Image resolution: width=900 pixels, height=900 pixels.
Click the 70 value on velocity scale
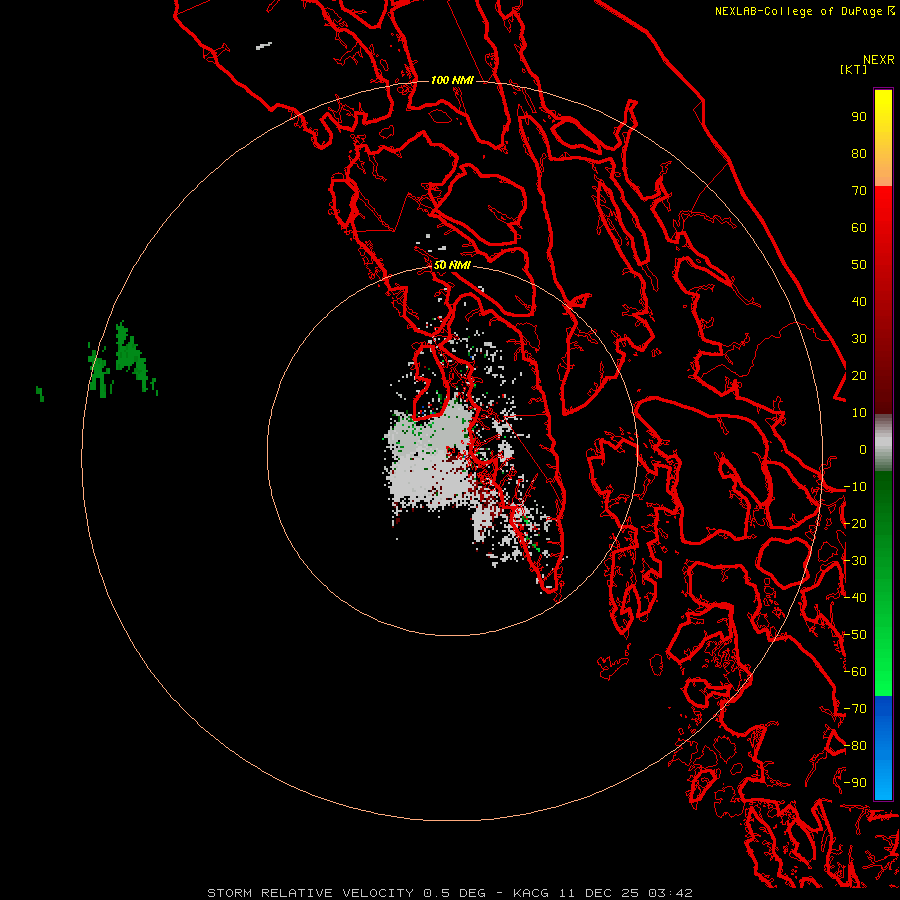(859, 191)
